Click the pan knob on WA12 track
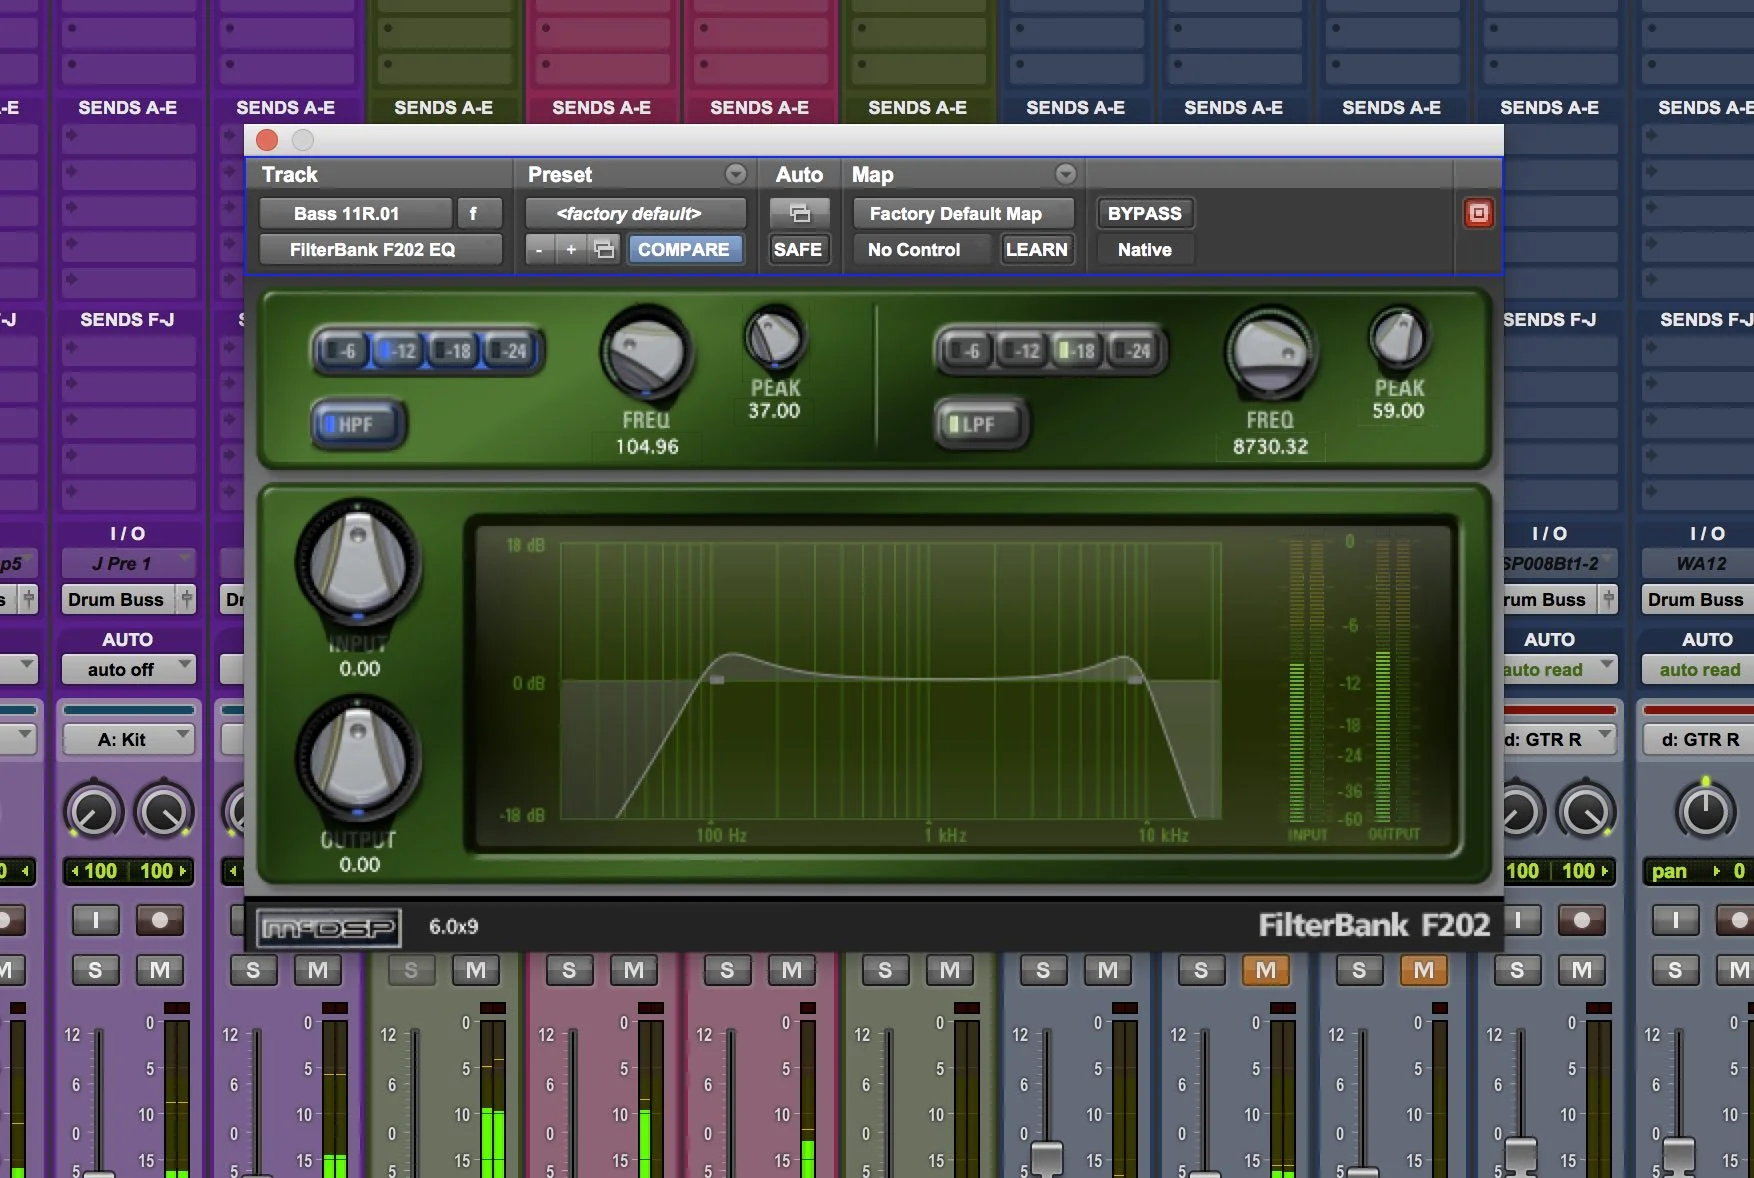Image resolution: width=1754 pixels, height=1178 pixels. tap(1706, 811)
